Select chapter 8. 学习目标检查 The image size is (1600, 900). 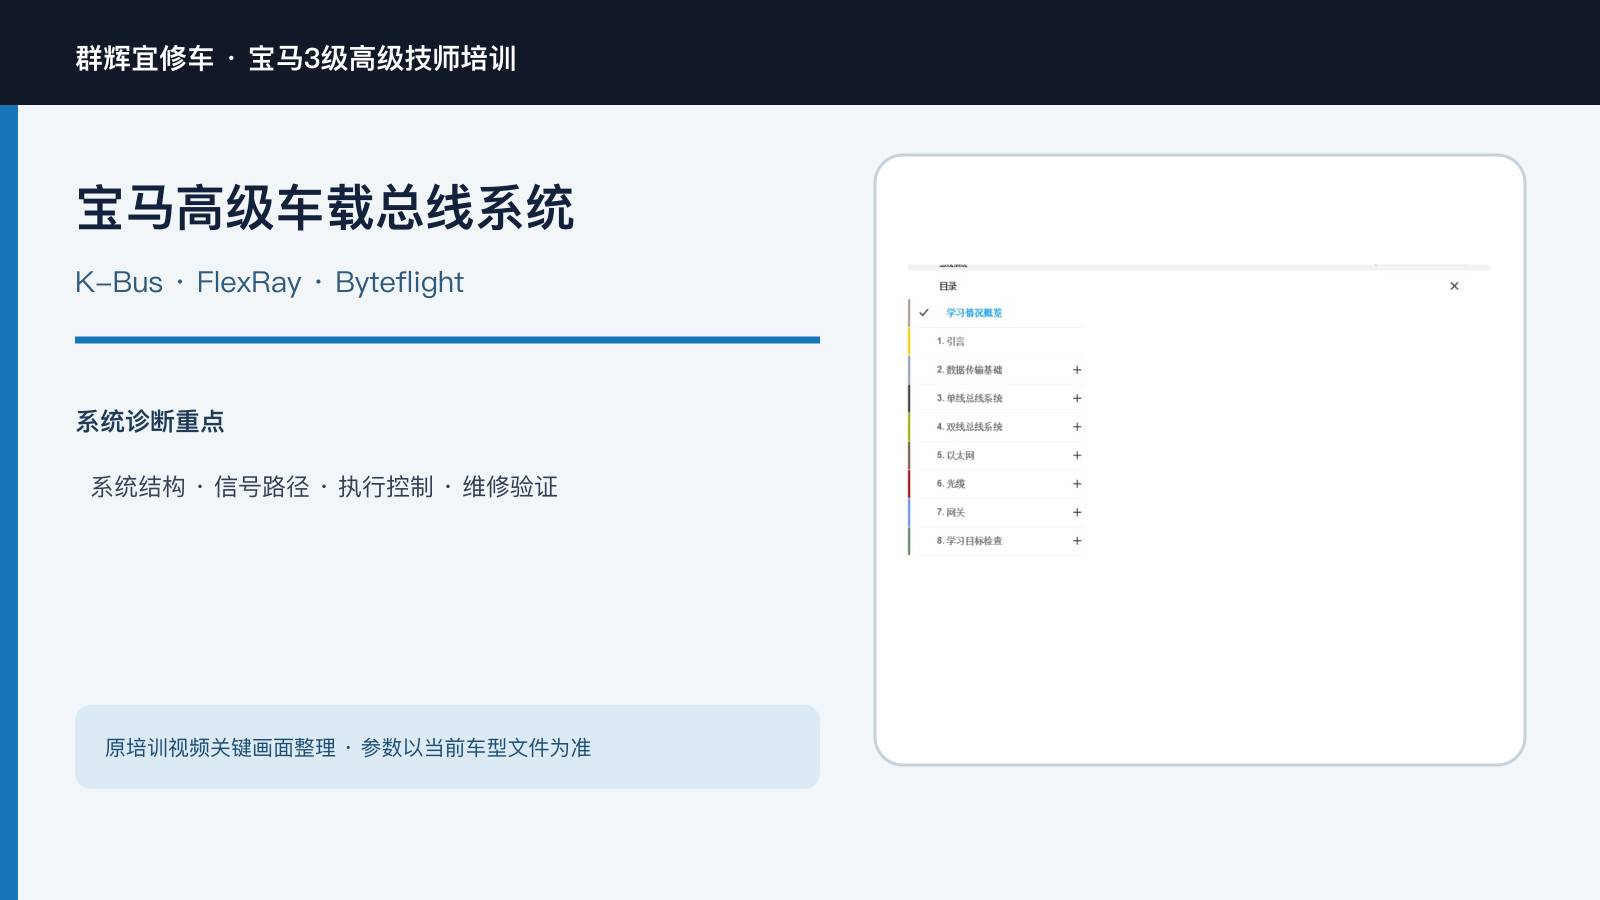969,541
